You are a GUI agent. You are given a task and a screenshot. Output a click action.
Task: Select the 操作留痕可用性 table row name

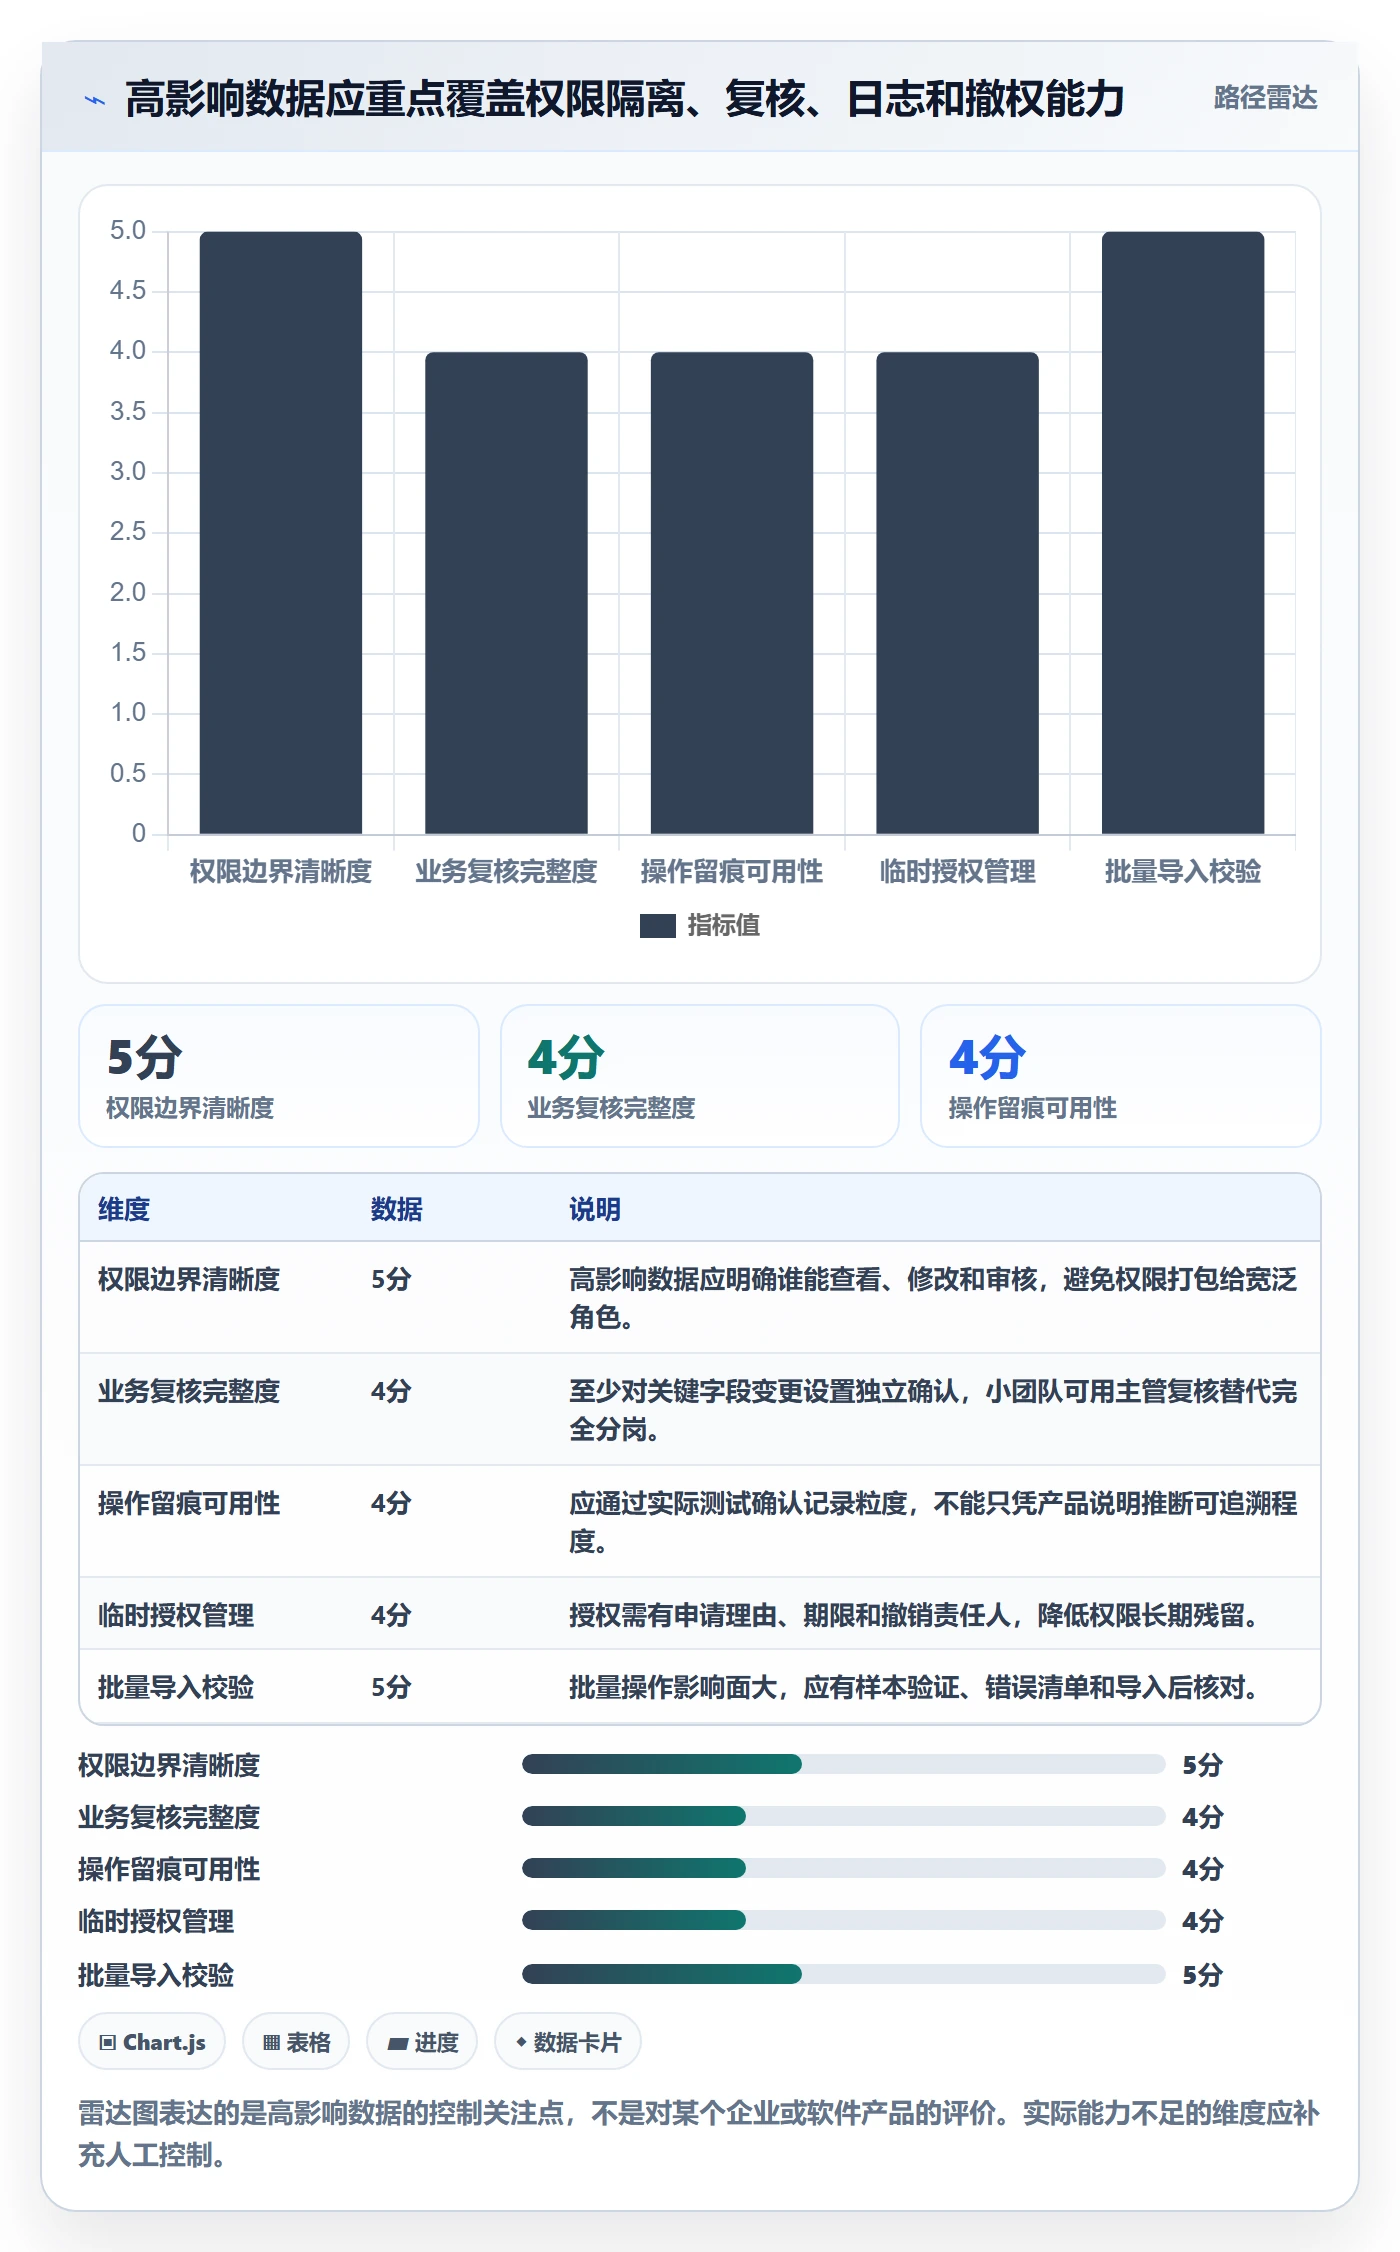tap(189, 1503)
